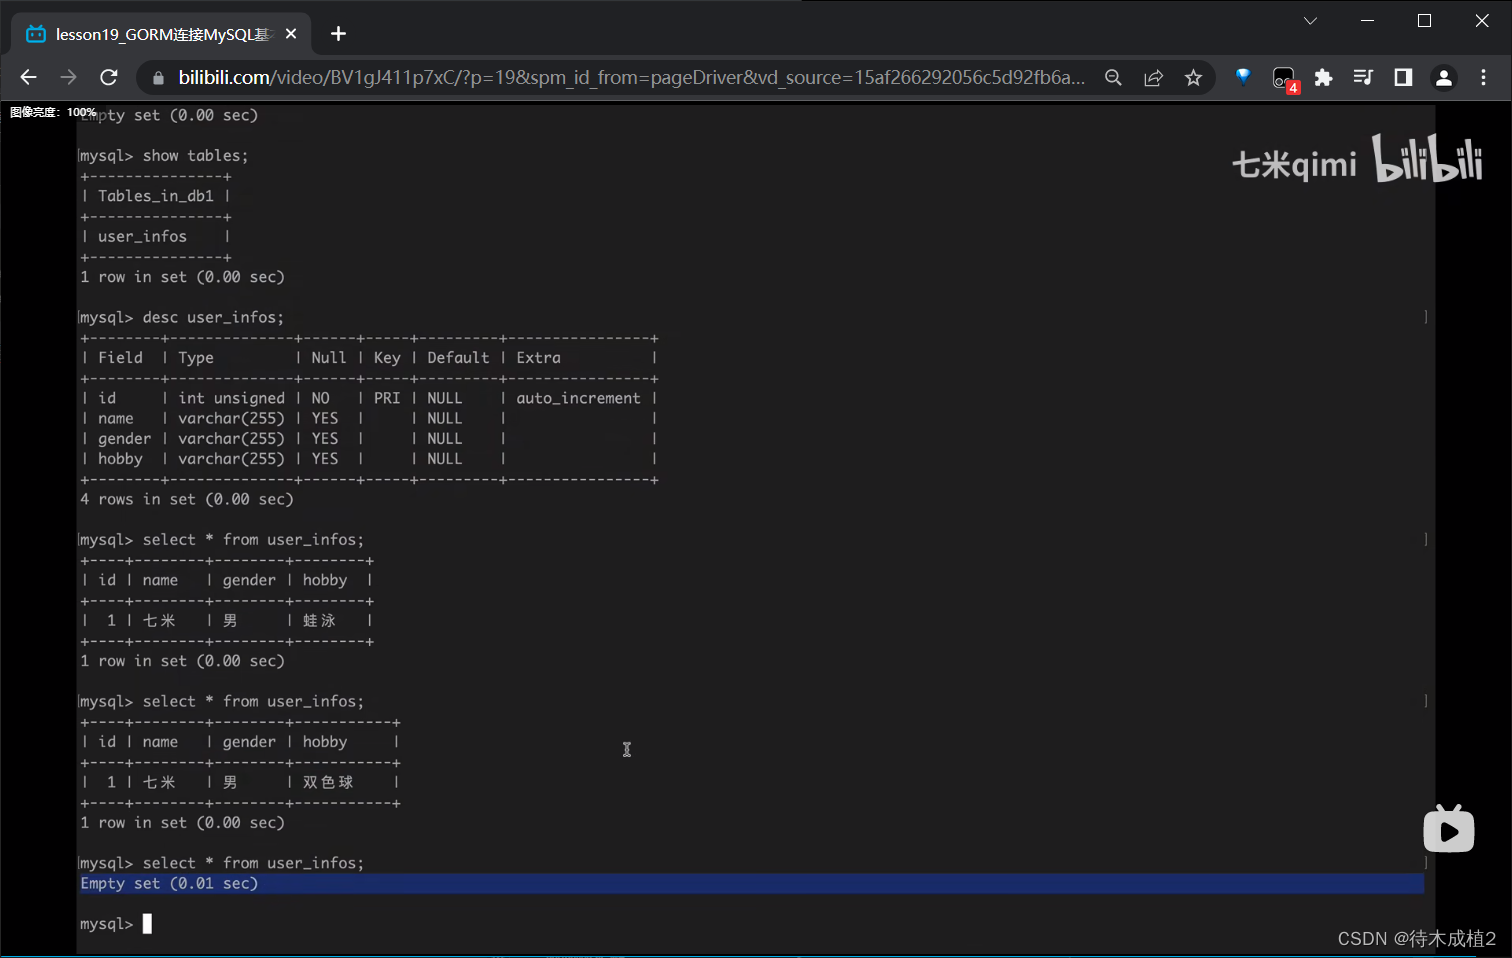Click the '图像亮度: 100%' brightness label
1512x958 pixels.
point(53,112)
